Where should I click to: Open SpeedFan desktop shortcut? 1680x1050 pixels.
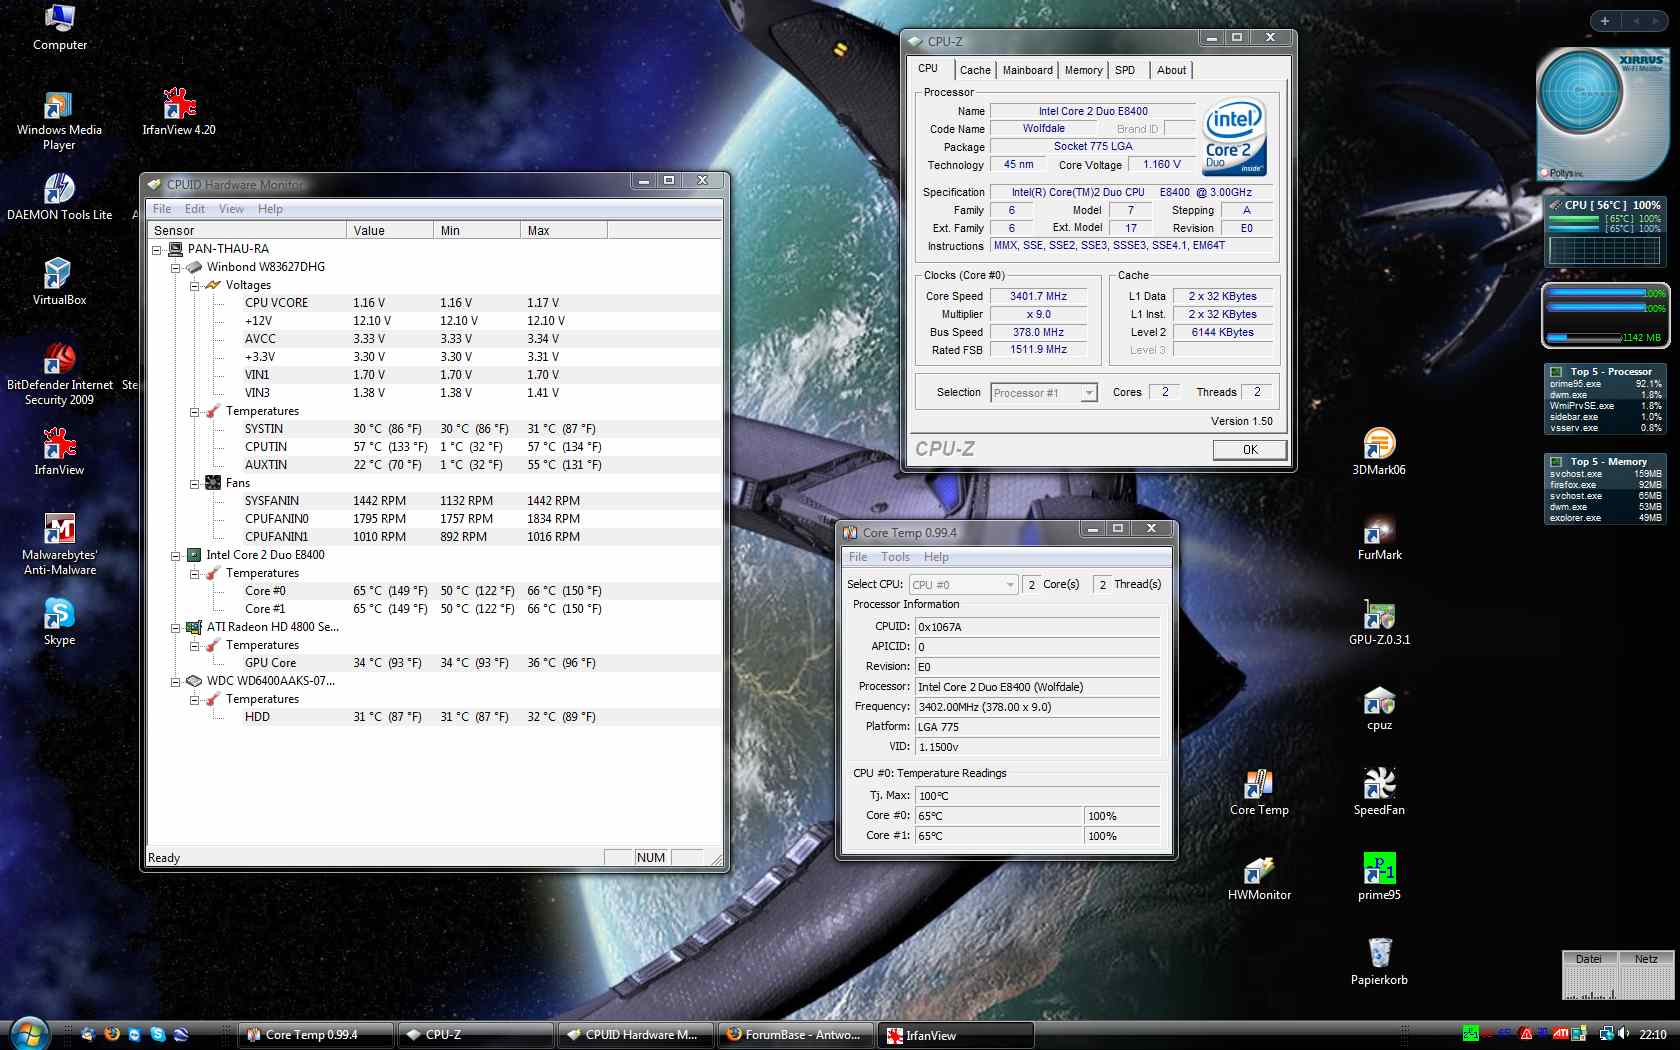(1379, 792)
